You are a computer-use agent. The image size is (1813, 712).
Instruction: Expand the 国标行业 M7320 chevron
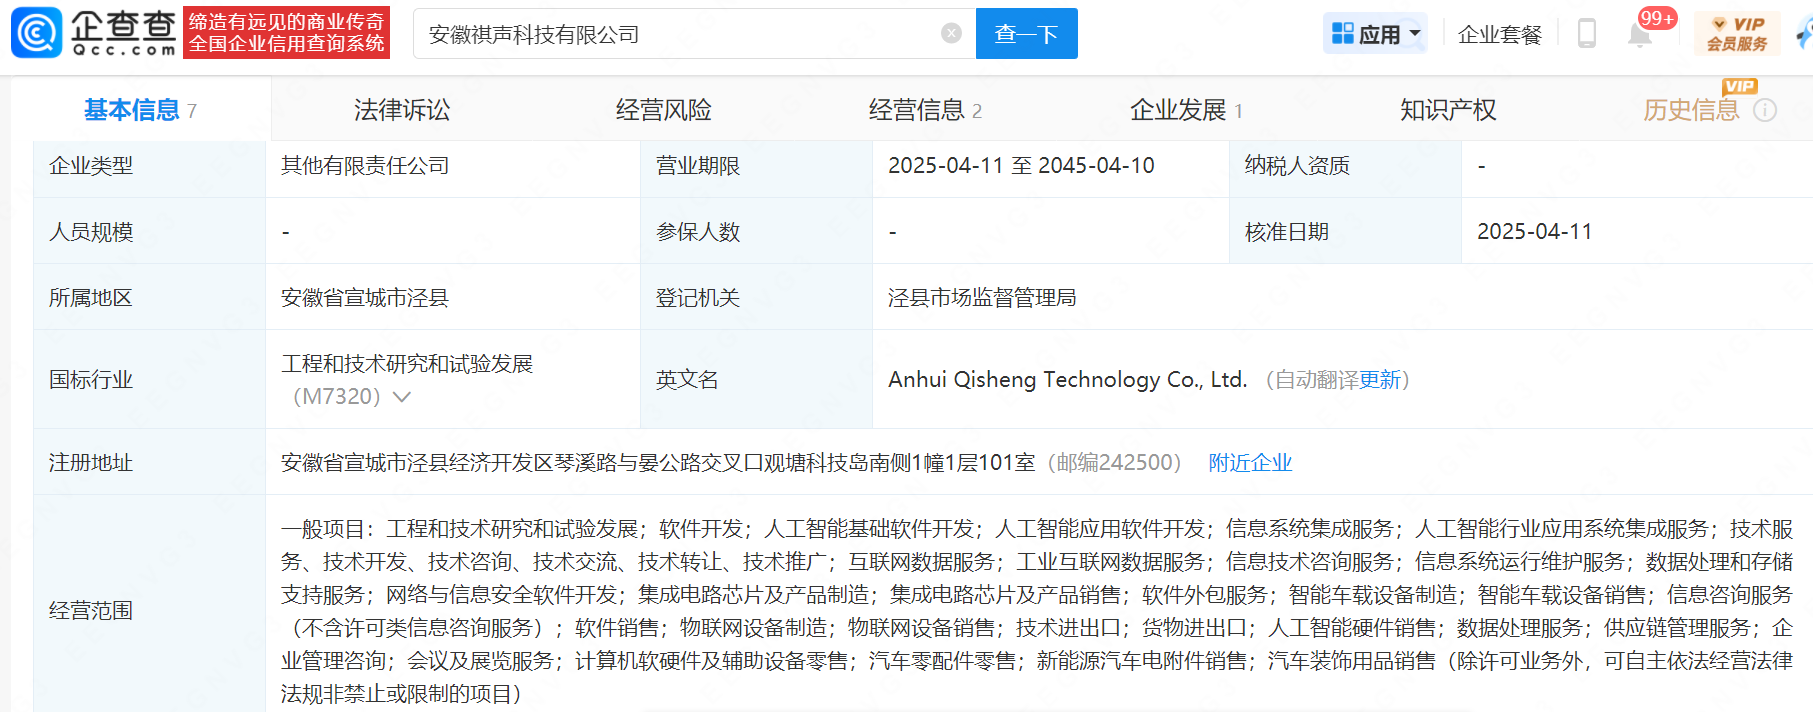coord(402,397)
